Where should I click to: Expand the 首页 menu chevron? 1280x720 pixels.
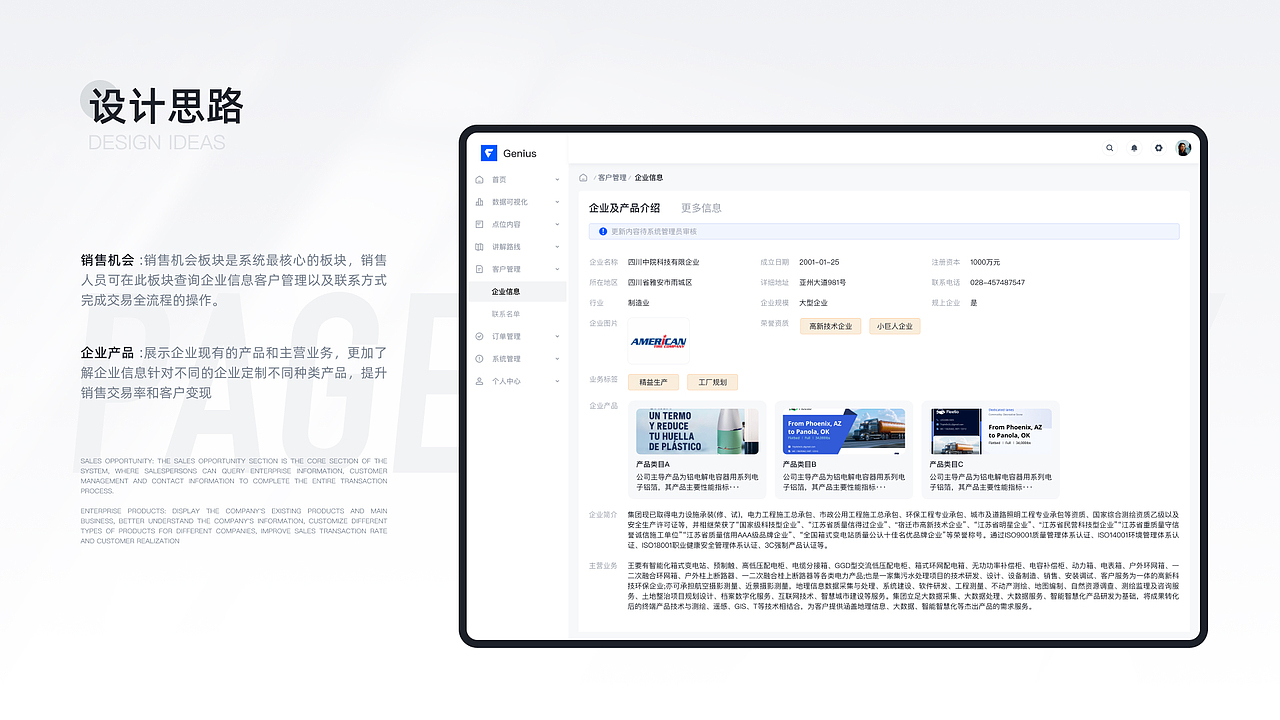[557, 180]
